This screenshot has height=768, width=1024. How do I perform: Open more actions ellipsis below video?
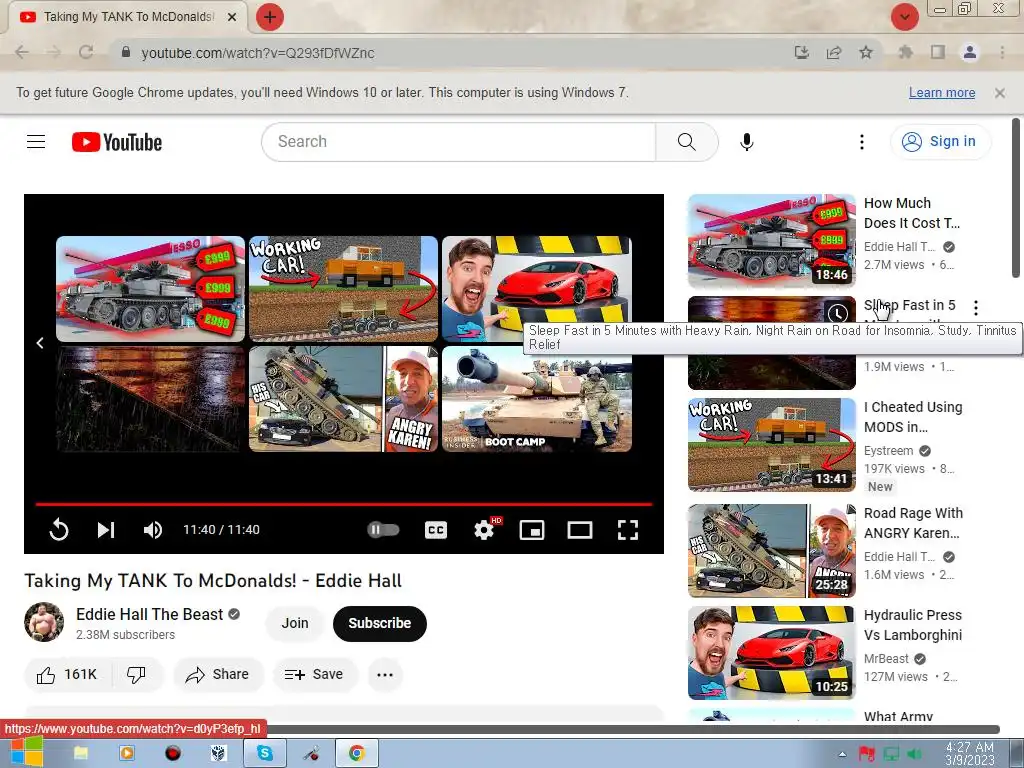(385, 675)
